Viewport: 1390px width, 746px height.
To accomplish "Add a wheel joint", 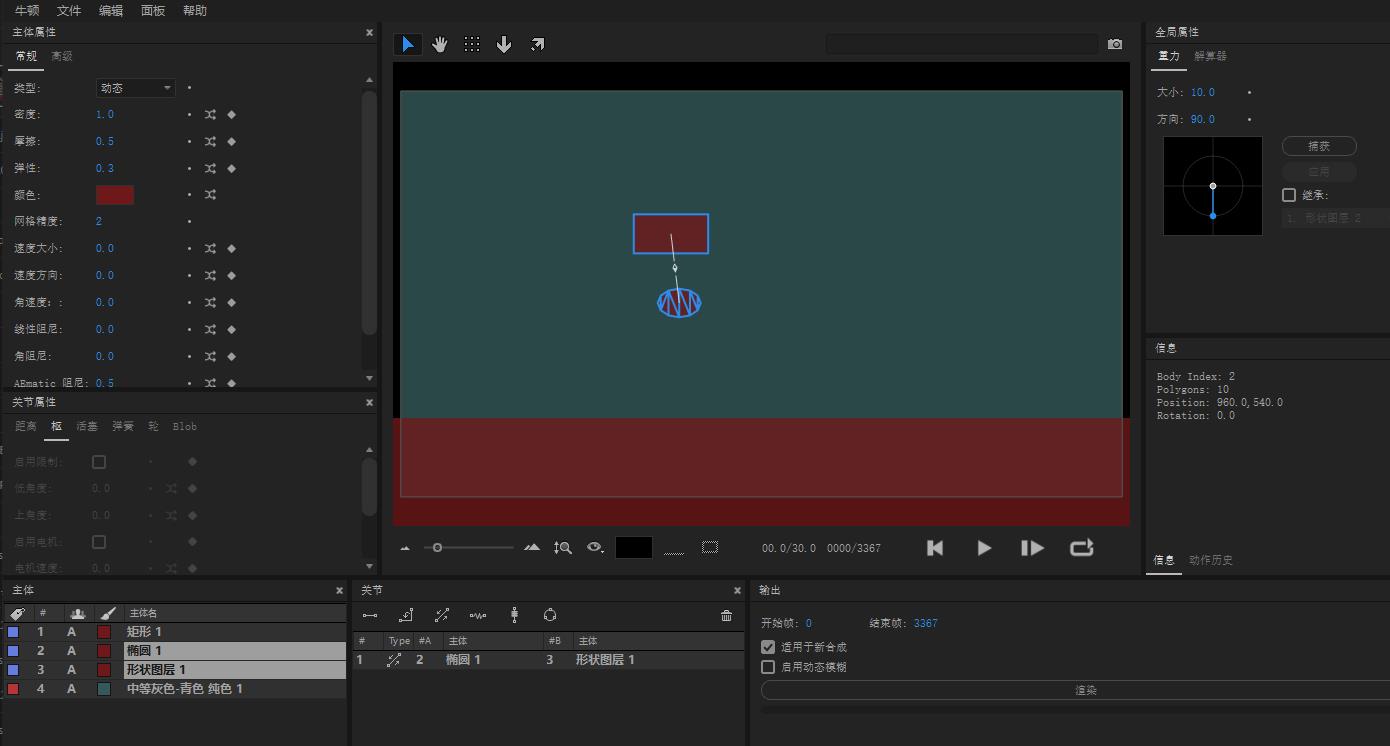I will pos(514,615).
